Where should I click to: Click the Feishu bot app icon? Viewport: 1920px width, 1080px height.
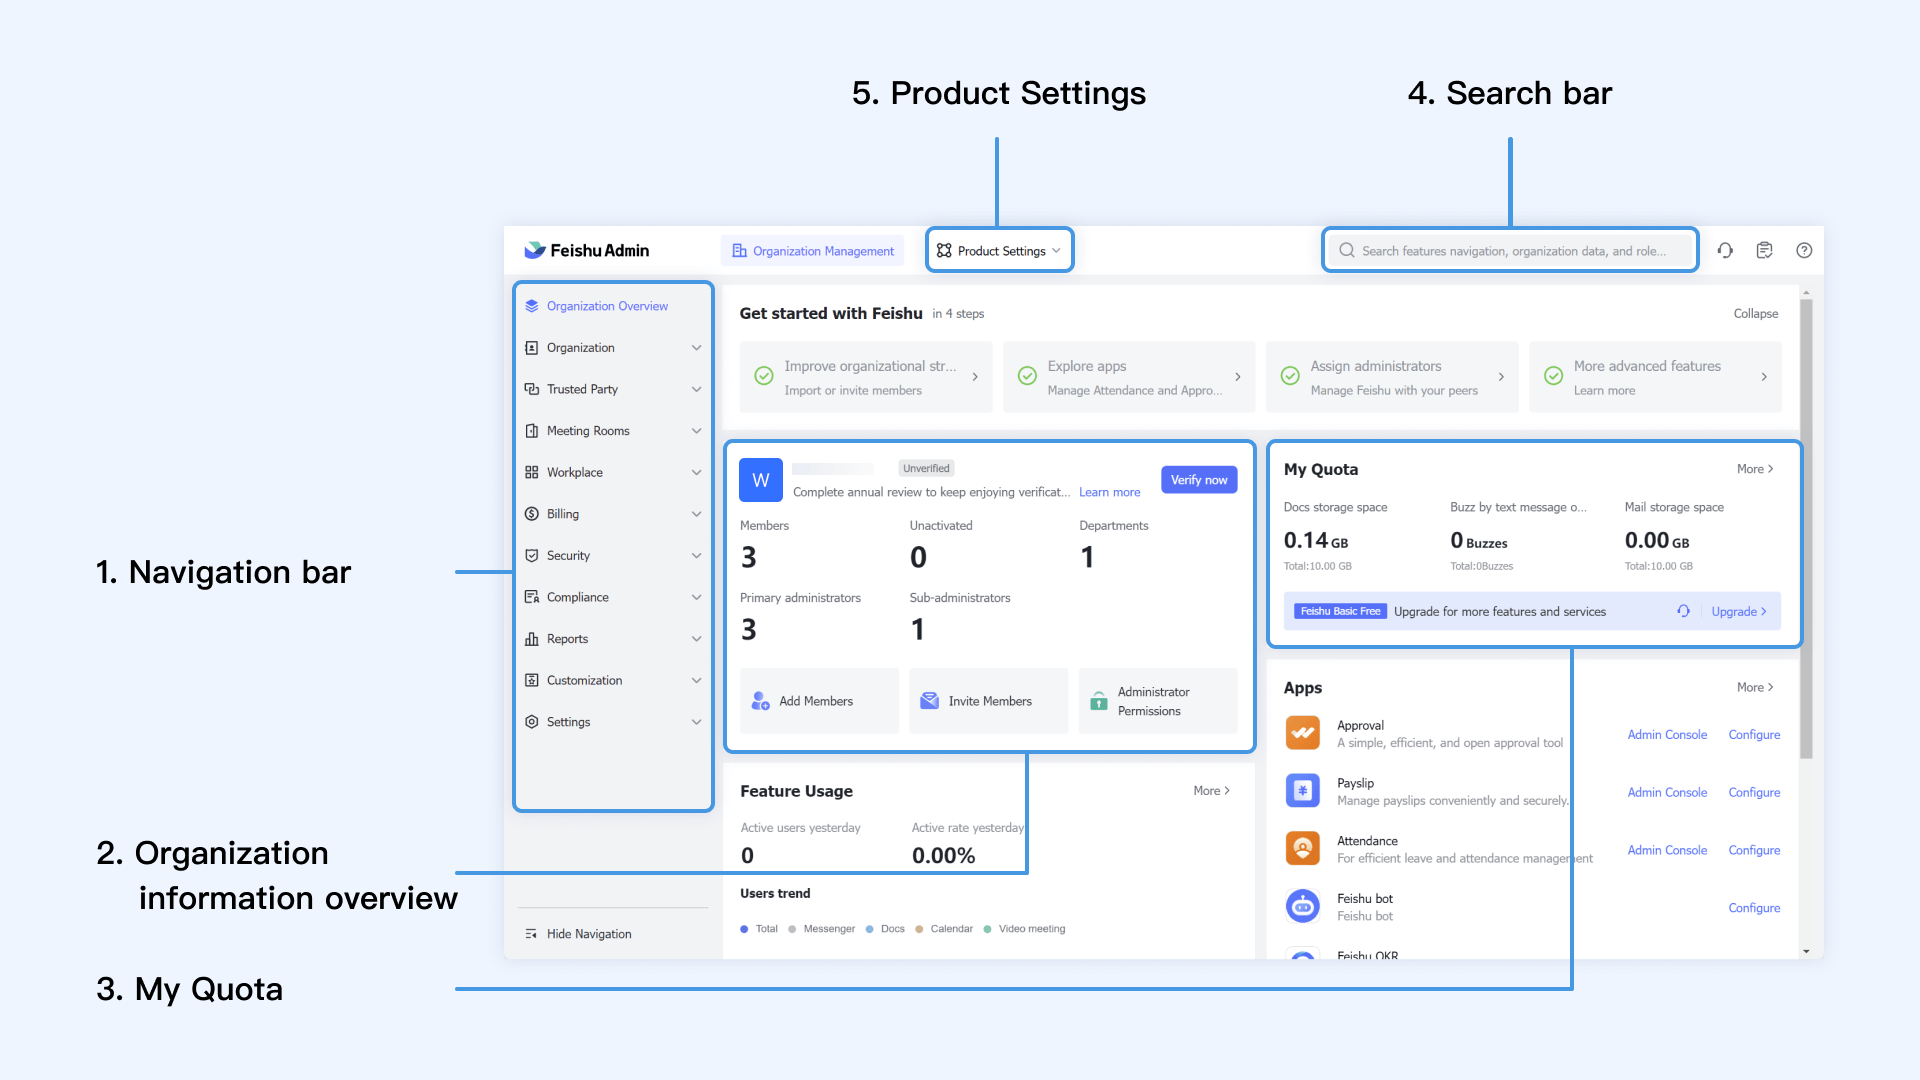pyautogui.click(x=1302, y=907)
